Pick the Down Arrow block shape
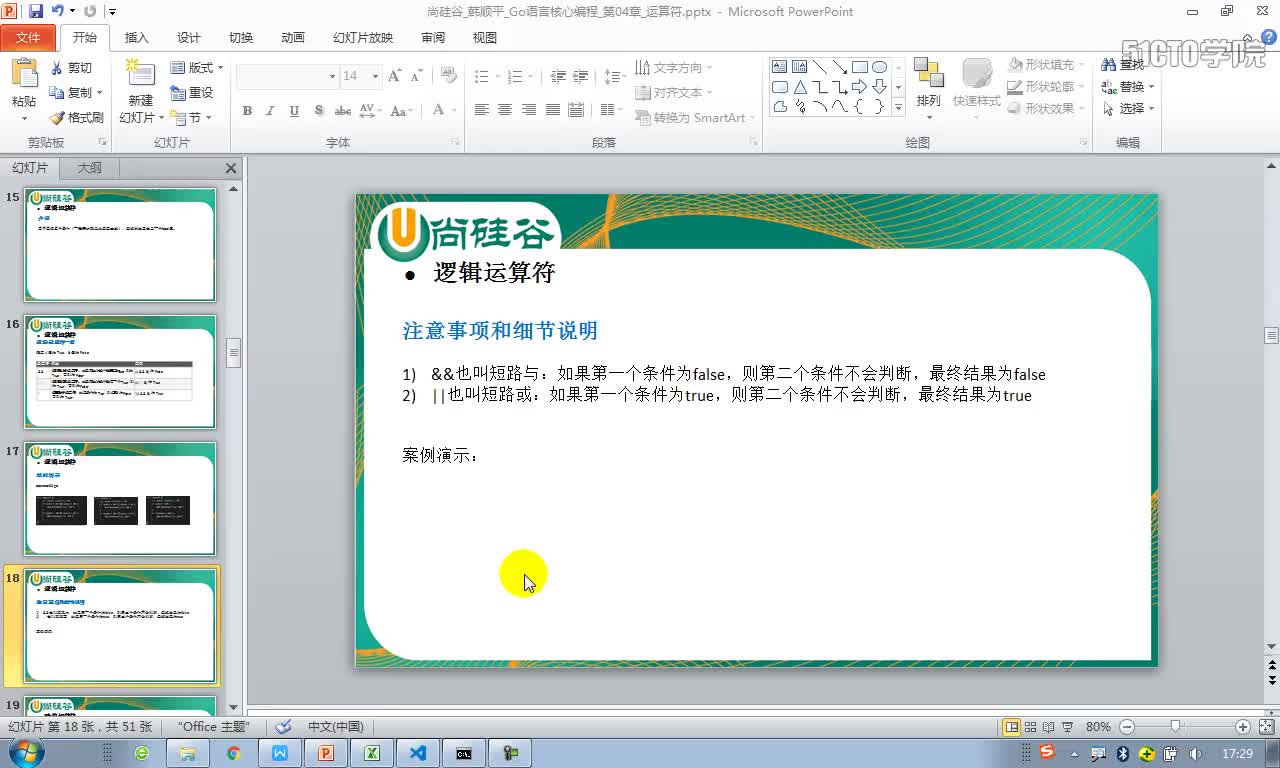Screen dimensions: 1280x768 pos(880,87)
